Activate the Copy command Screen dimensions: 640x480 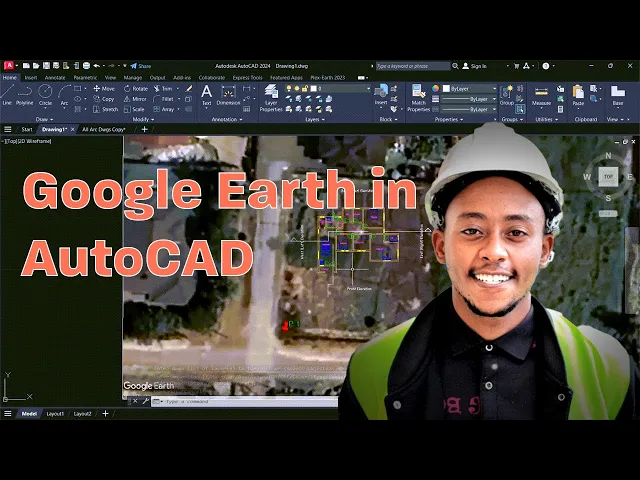pyautogui.click(x=104, y=99)
